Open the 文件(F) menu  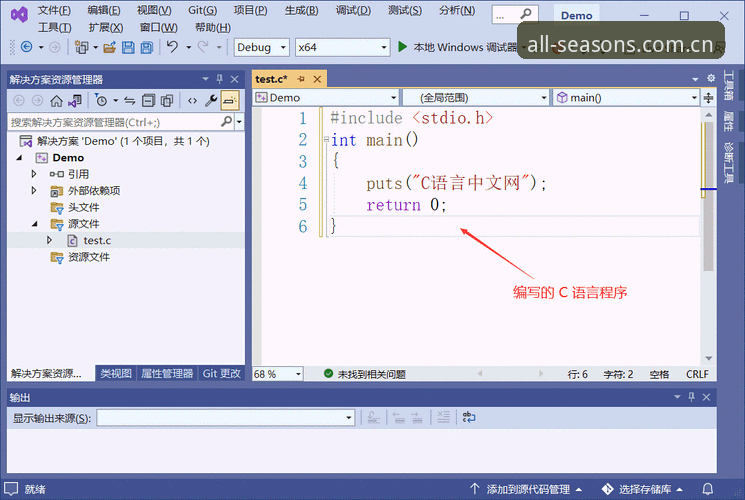click(54, 10)
